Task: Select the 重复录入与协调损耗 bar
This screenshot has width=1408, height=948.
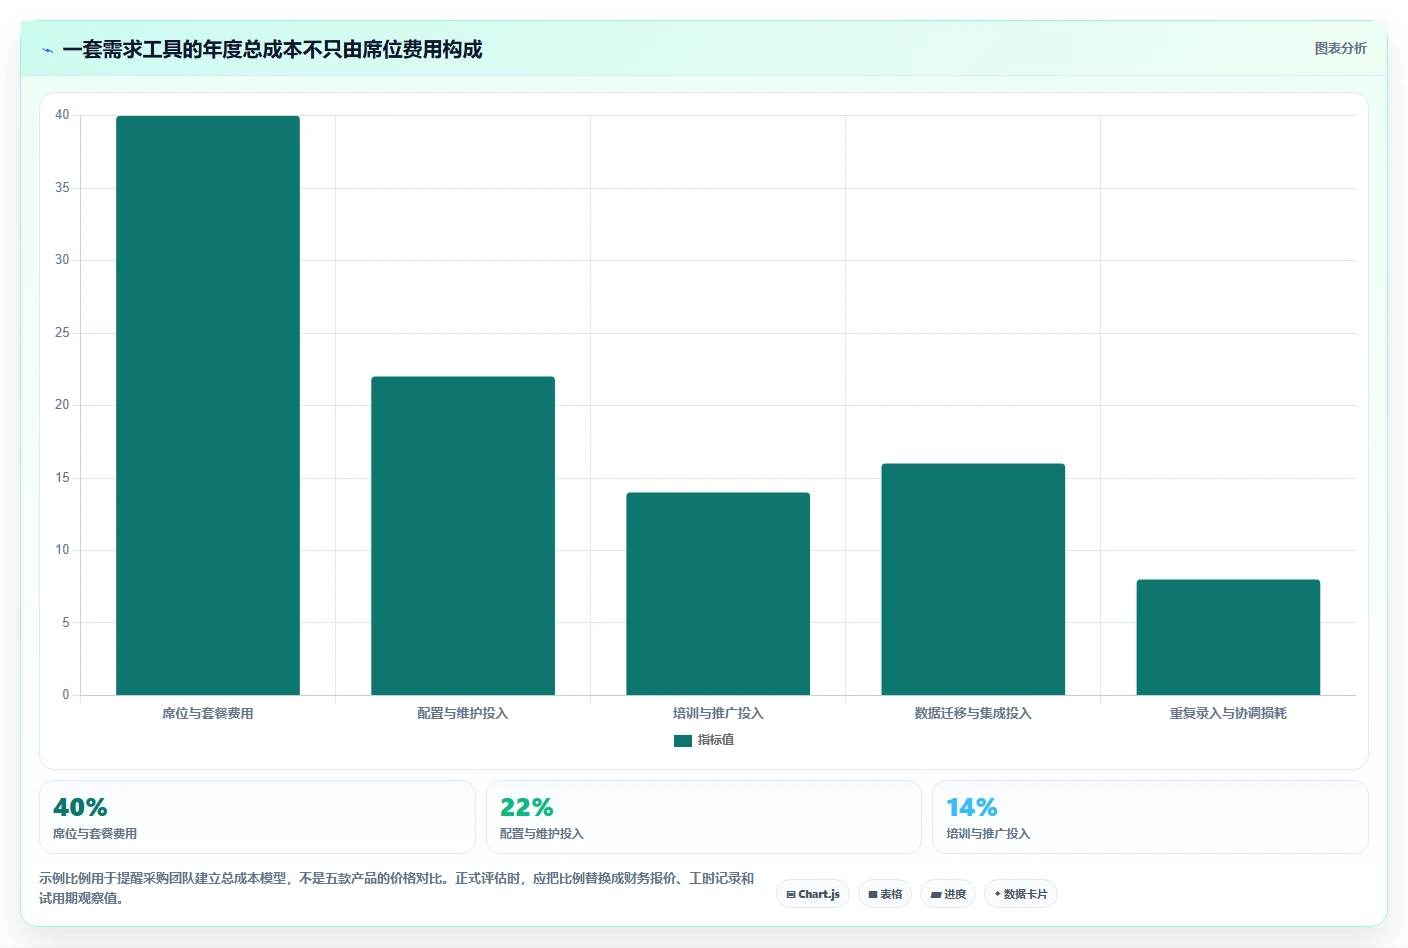Action: 1228,637
